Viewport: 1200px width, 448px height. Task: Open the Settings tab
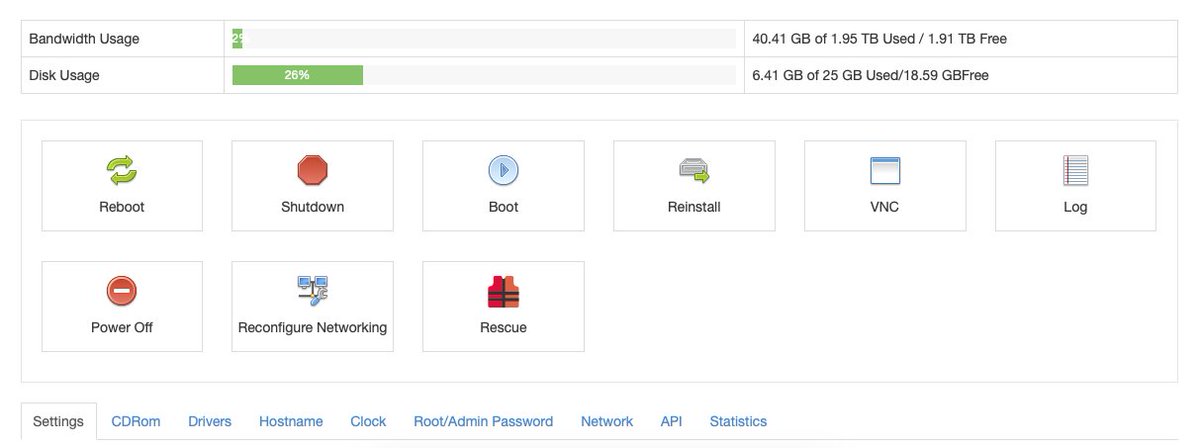[x=59, y=421]
